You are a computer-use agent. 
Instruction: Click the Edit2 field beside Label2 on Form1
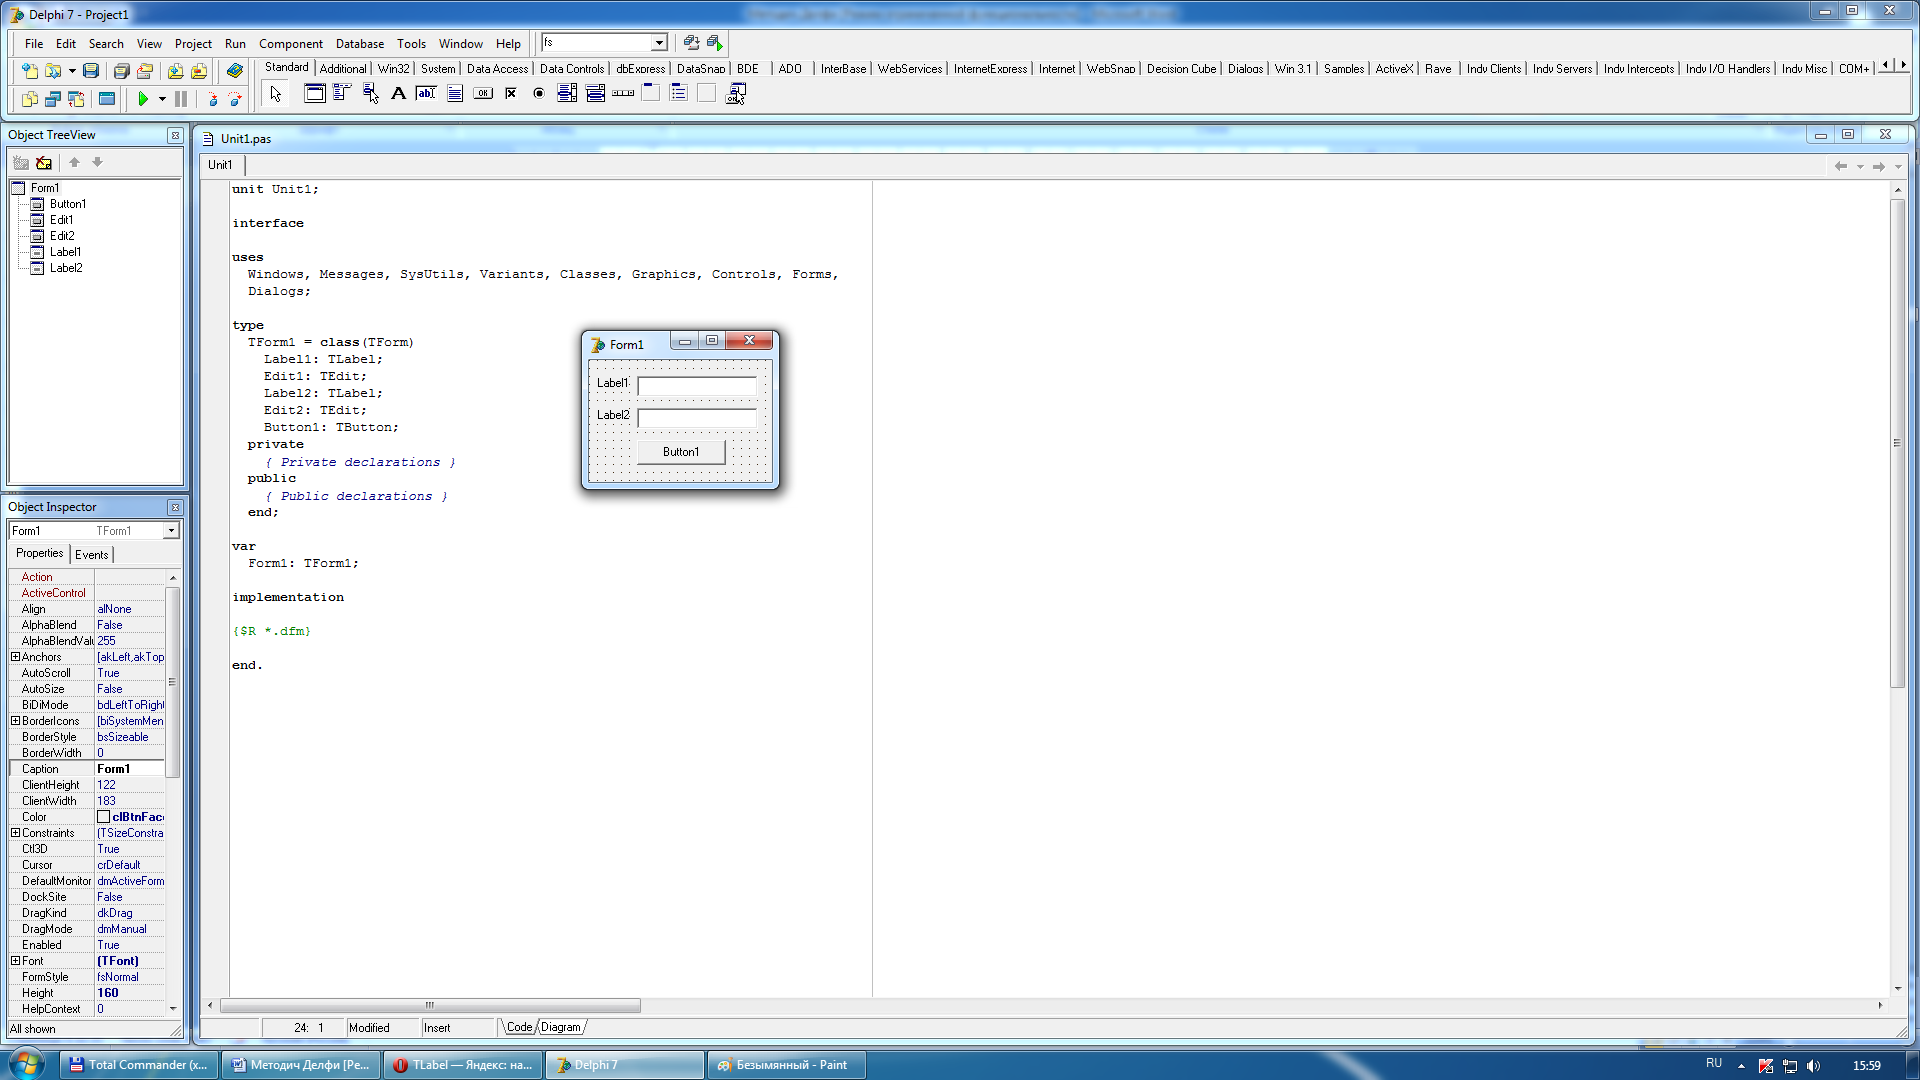tap(697, 418)
